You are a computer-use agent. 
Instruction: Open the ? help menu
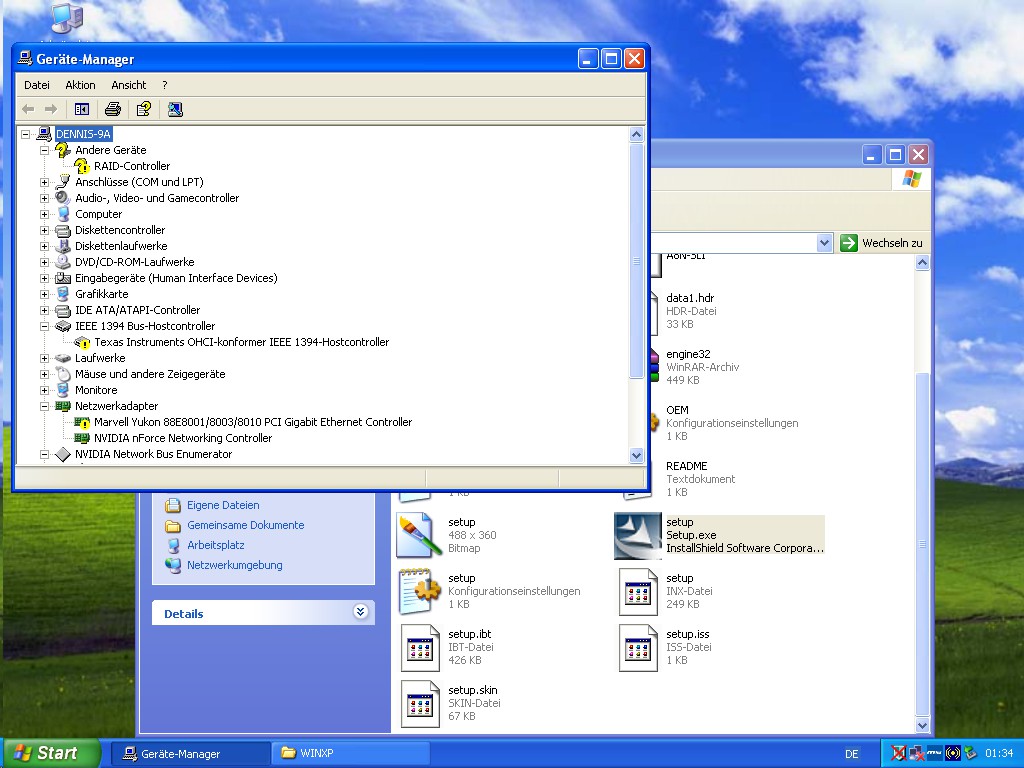tap(165, 85)
